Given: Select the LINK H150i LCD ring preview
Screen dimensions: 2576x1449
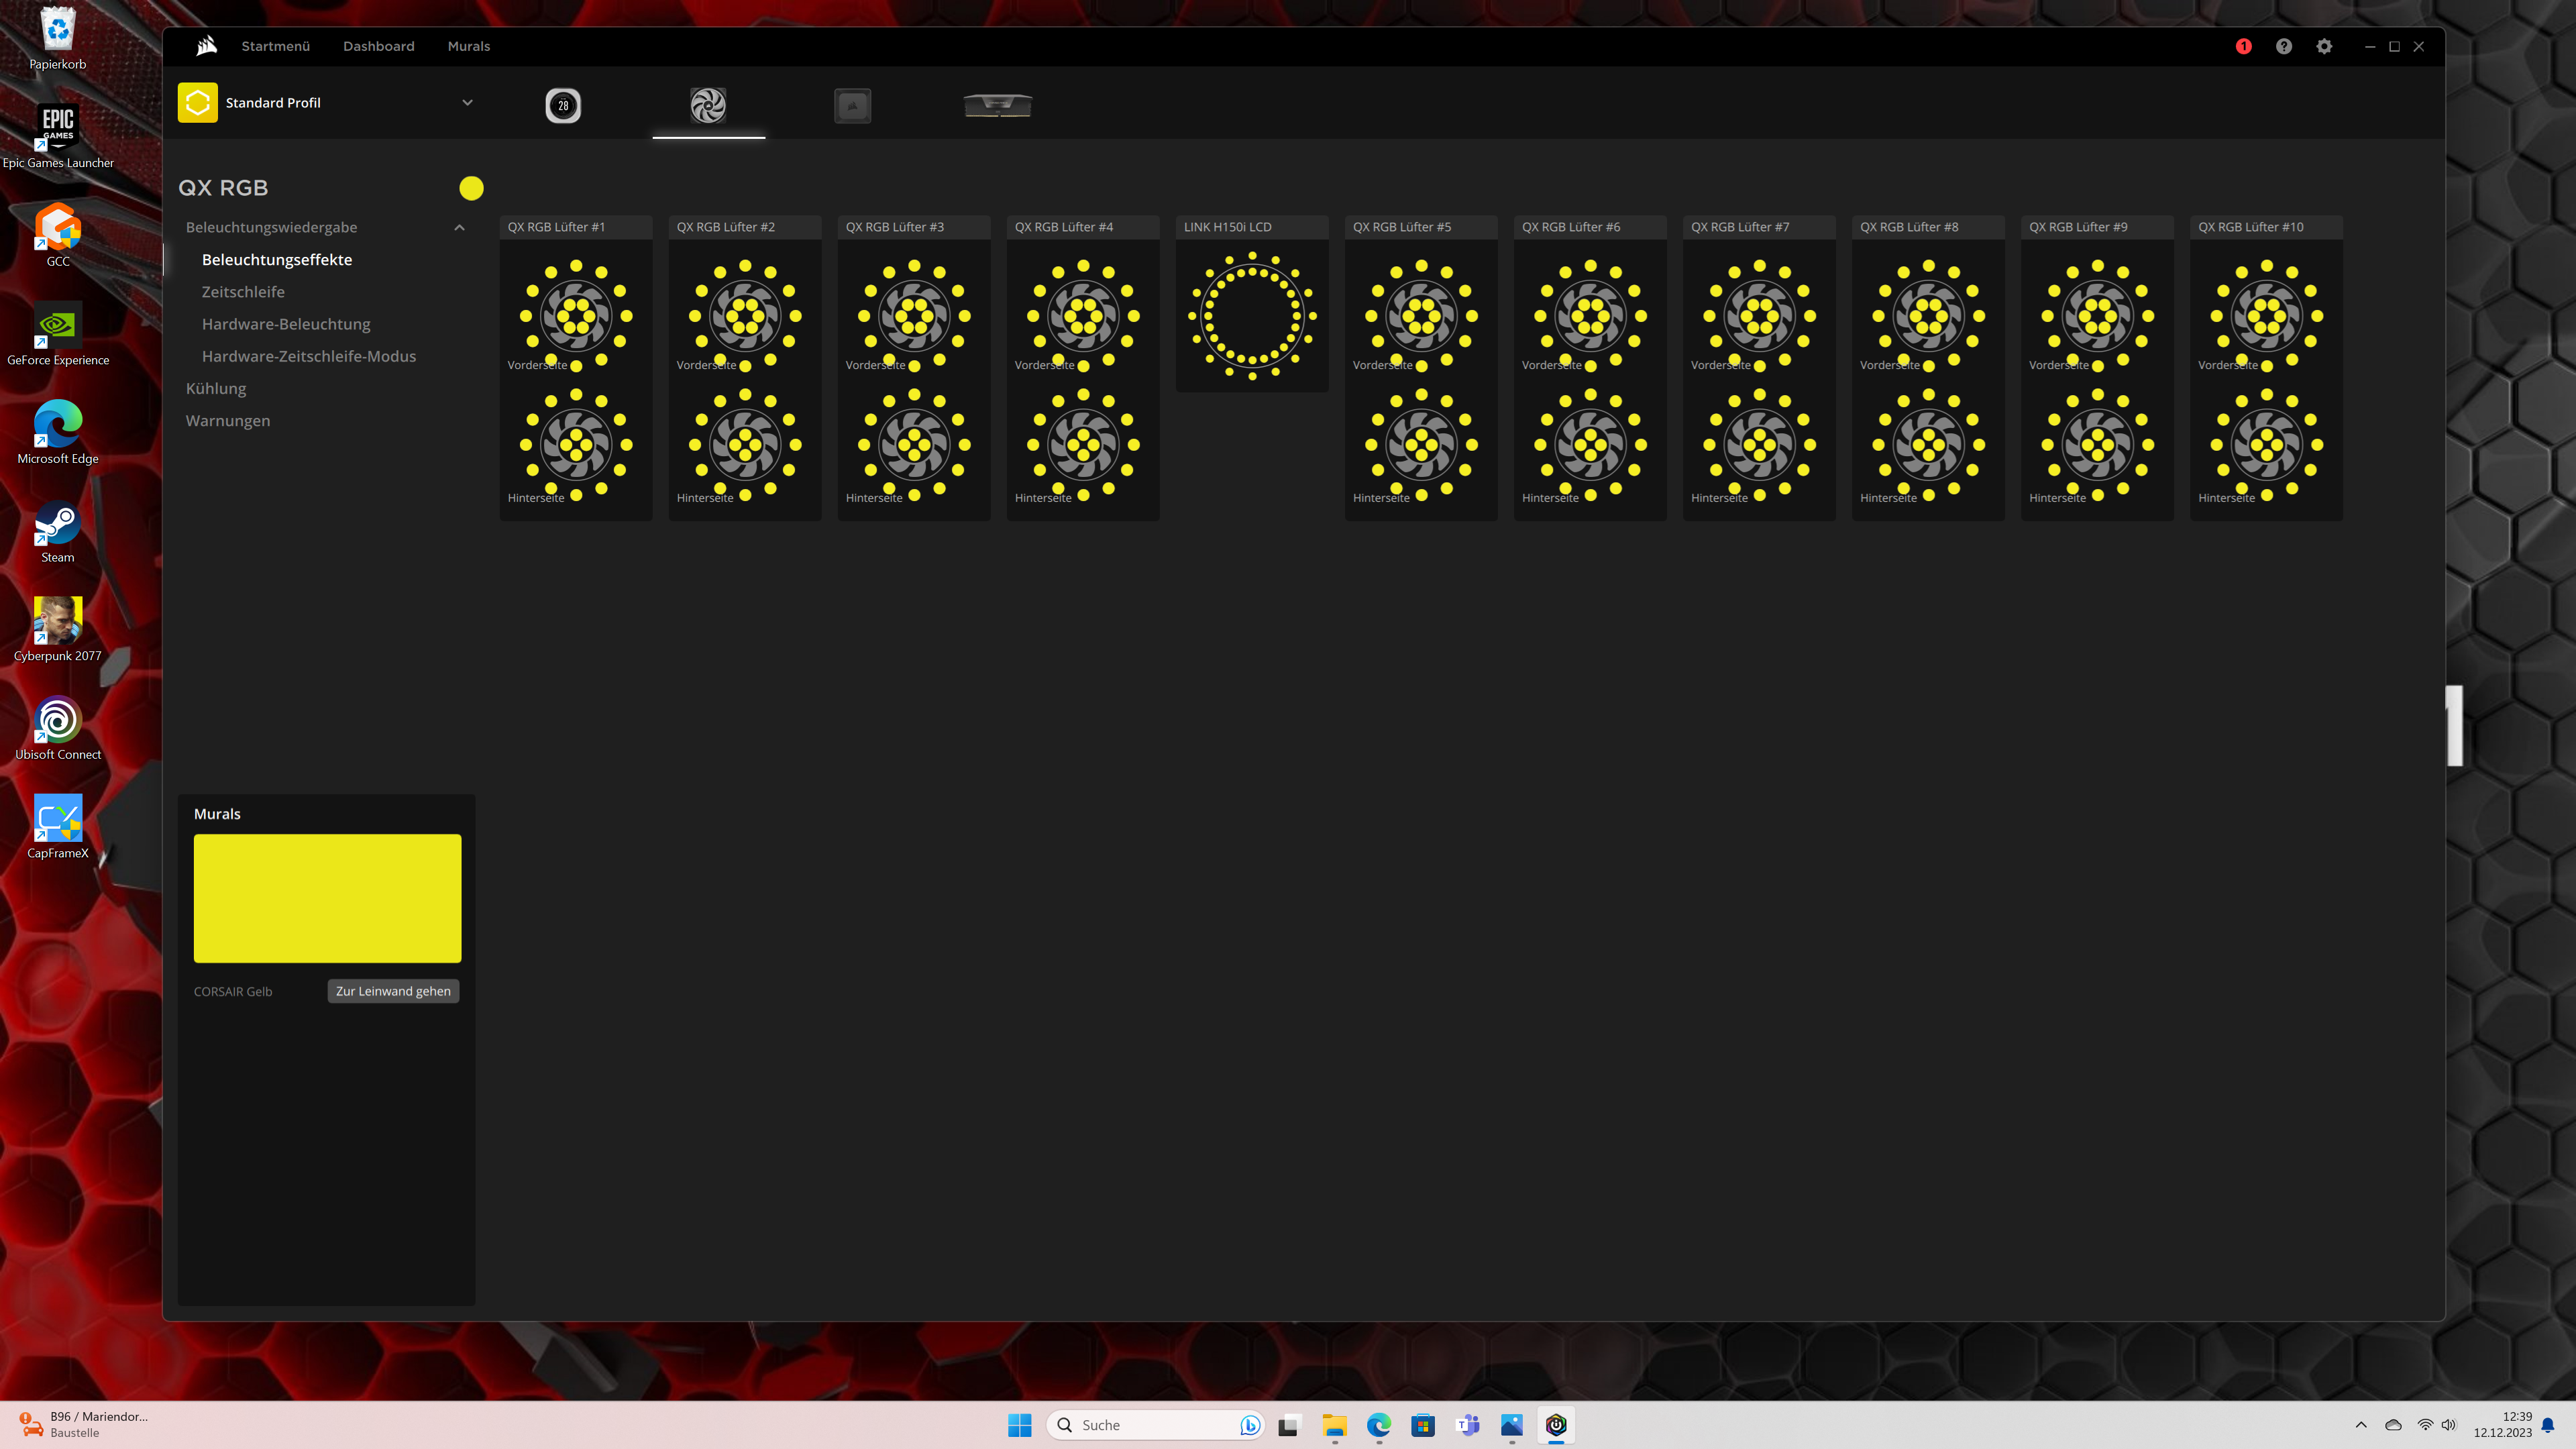Looking at the screenshot, I should [x=1251, y=315].
